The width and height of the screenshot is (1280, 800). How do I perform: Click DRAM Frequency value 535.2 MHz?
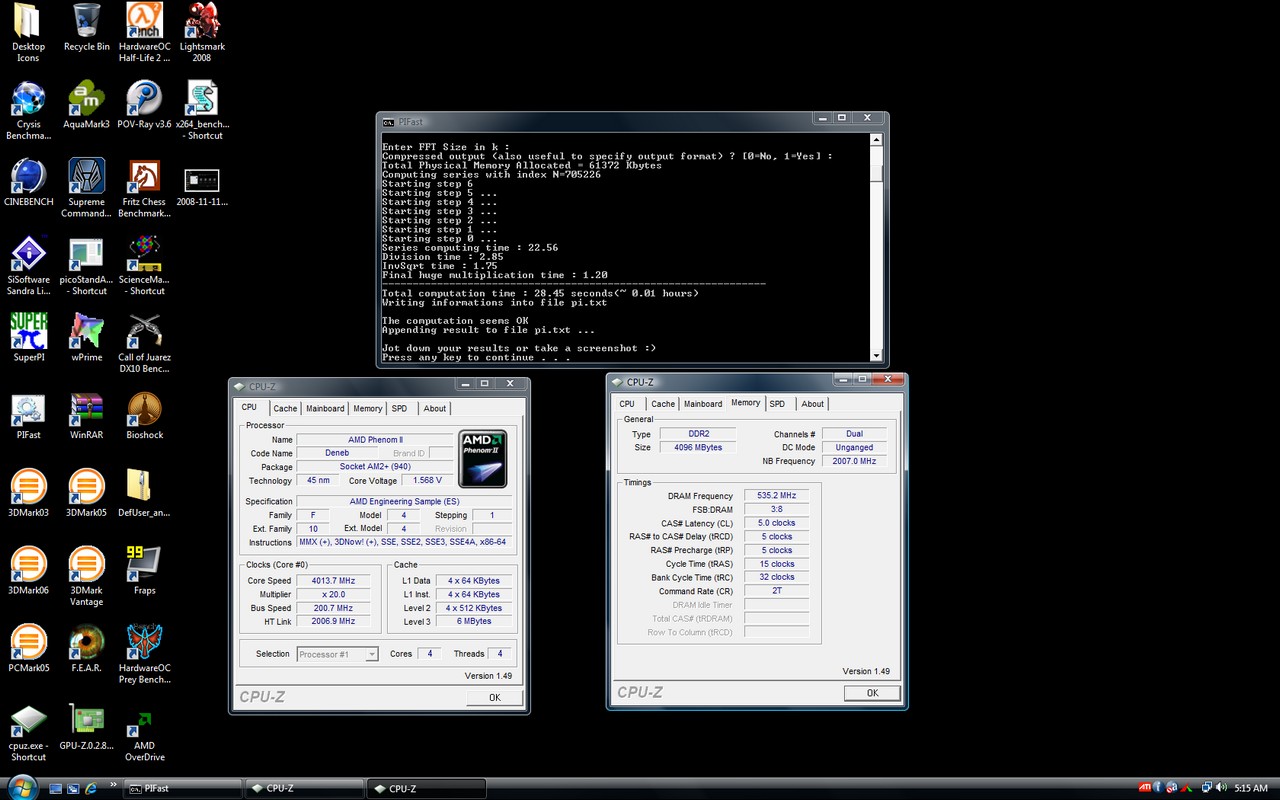click(777, 496)
